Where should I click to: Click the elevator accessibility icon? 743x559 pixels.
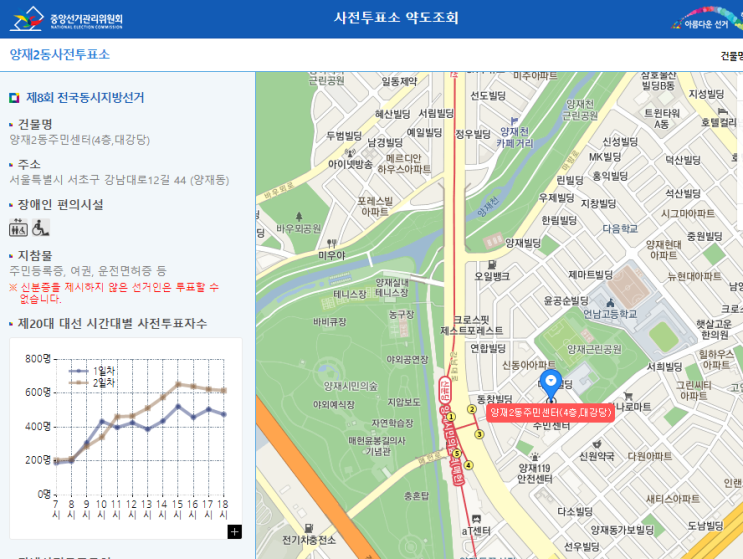18,228
